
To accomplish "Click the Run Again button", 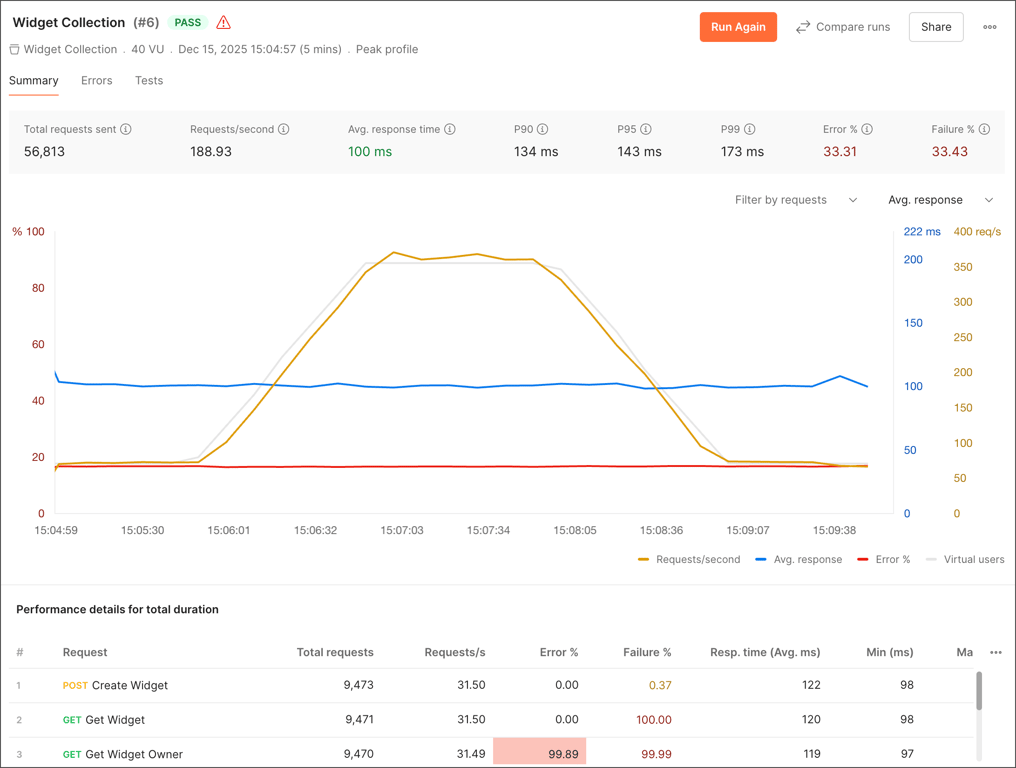I will point(738,27).
